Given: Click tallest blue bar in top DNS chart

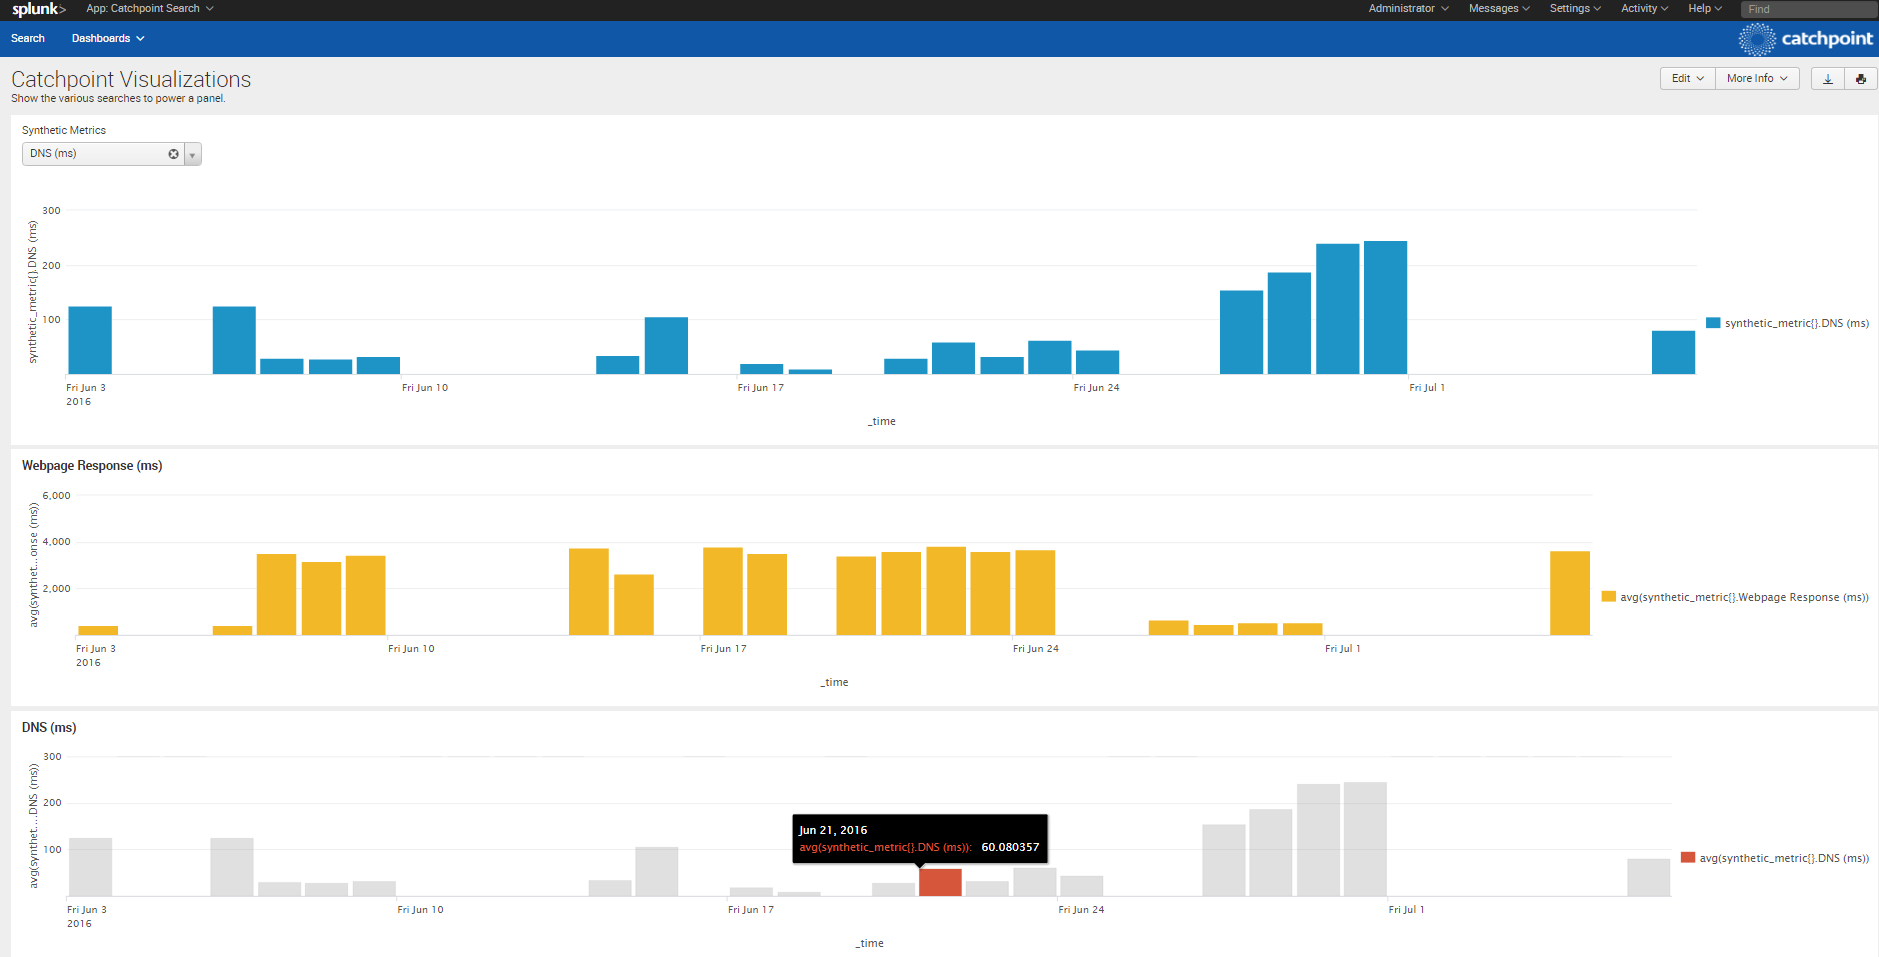Looking at the screenshot, I should coord(1385,307).
